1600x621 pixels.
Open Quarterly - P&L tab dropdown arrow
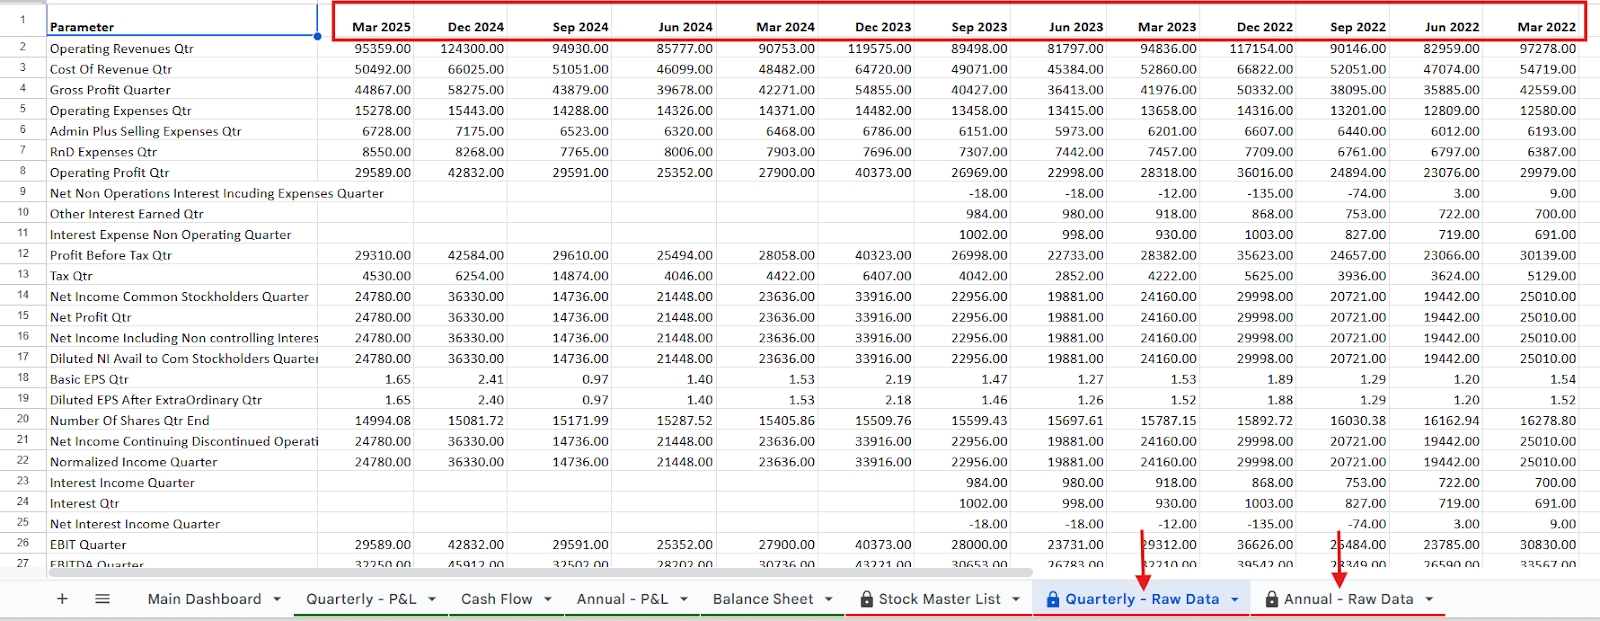432,599
